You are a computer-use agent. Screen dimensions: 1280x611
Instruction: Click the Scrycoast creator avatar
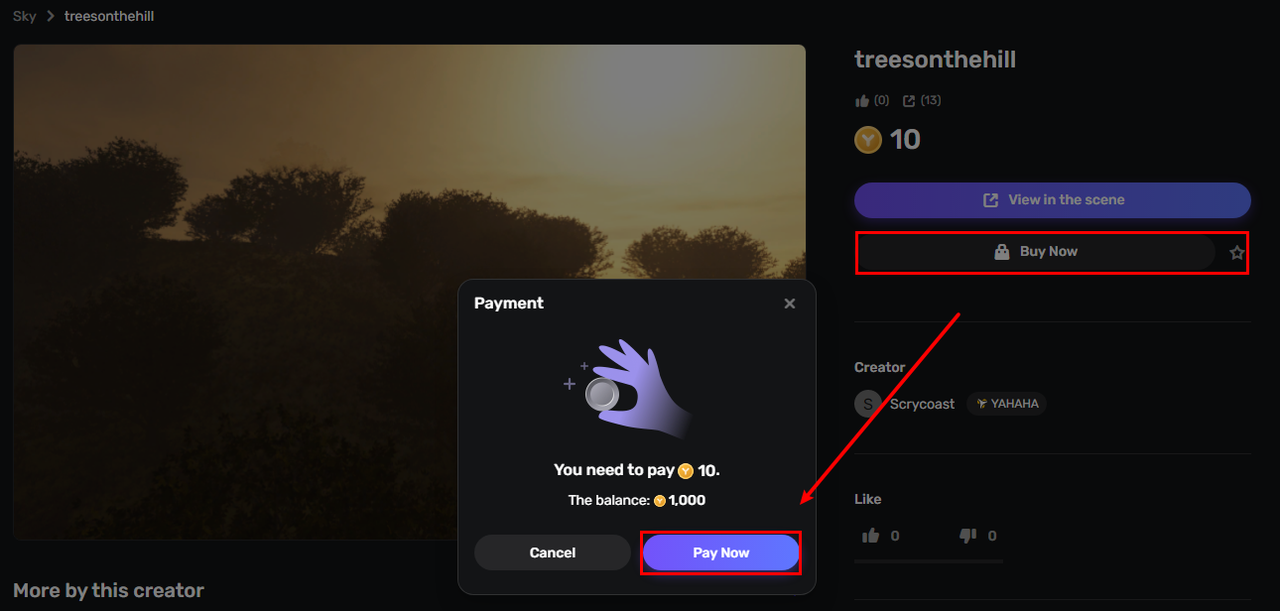tap(868, 404)
